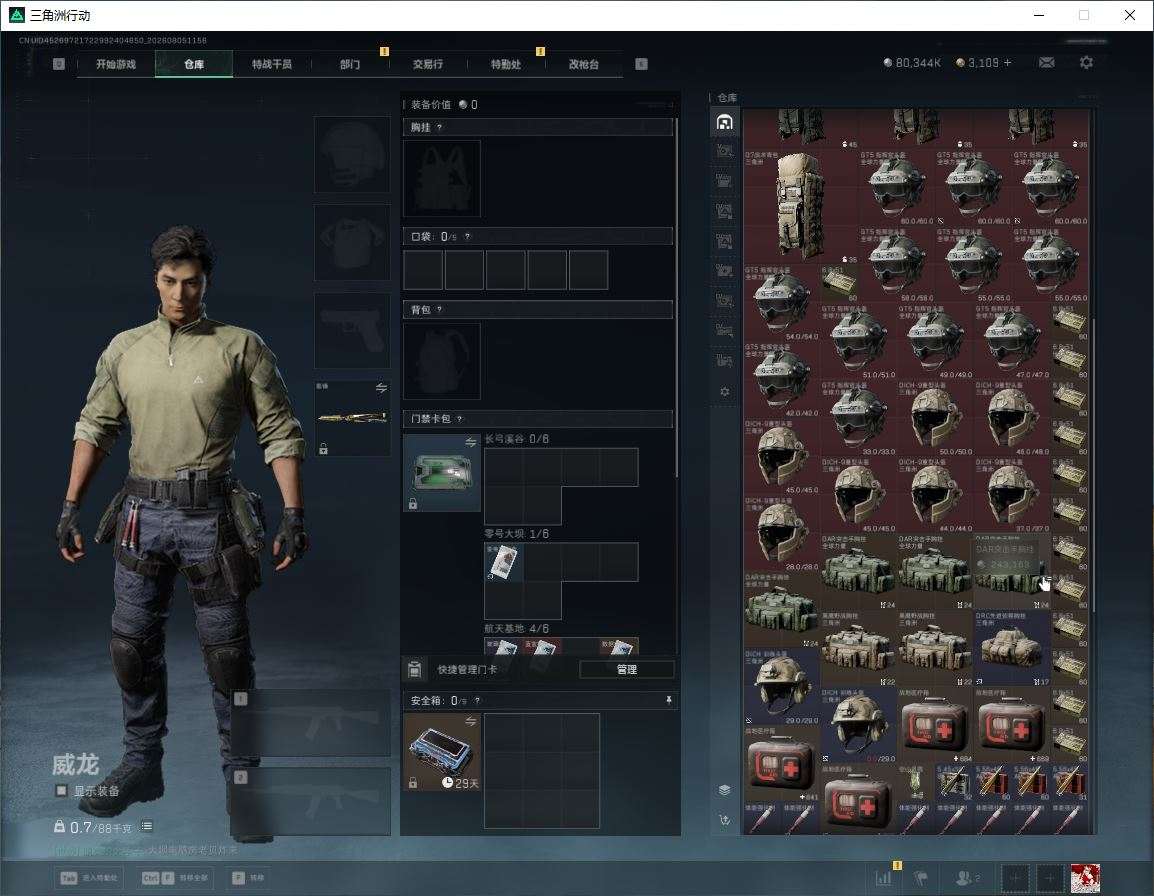Select the fifth warehouse container sidebar icon

[725, 241]
